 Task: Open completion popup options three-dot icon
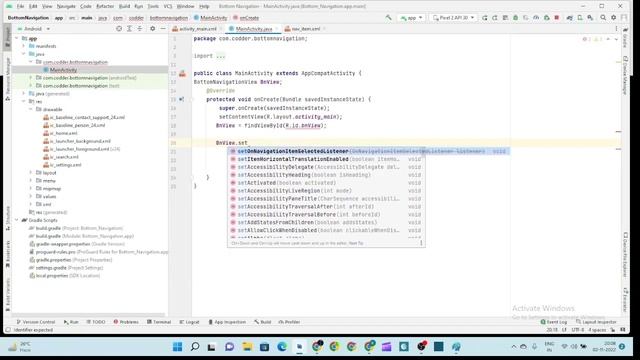[x=421, y=243]
